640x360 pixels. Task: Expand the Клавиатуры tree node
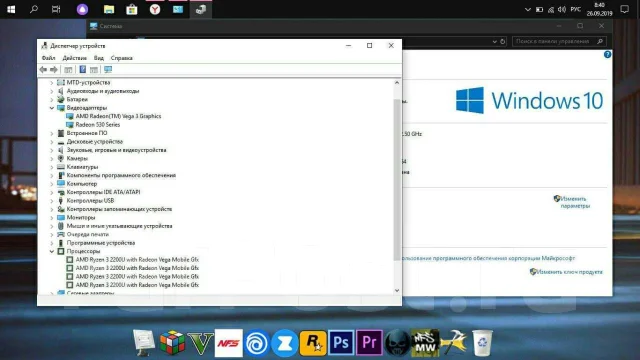click(52, 167)
